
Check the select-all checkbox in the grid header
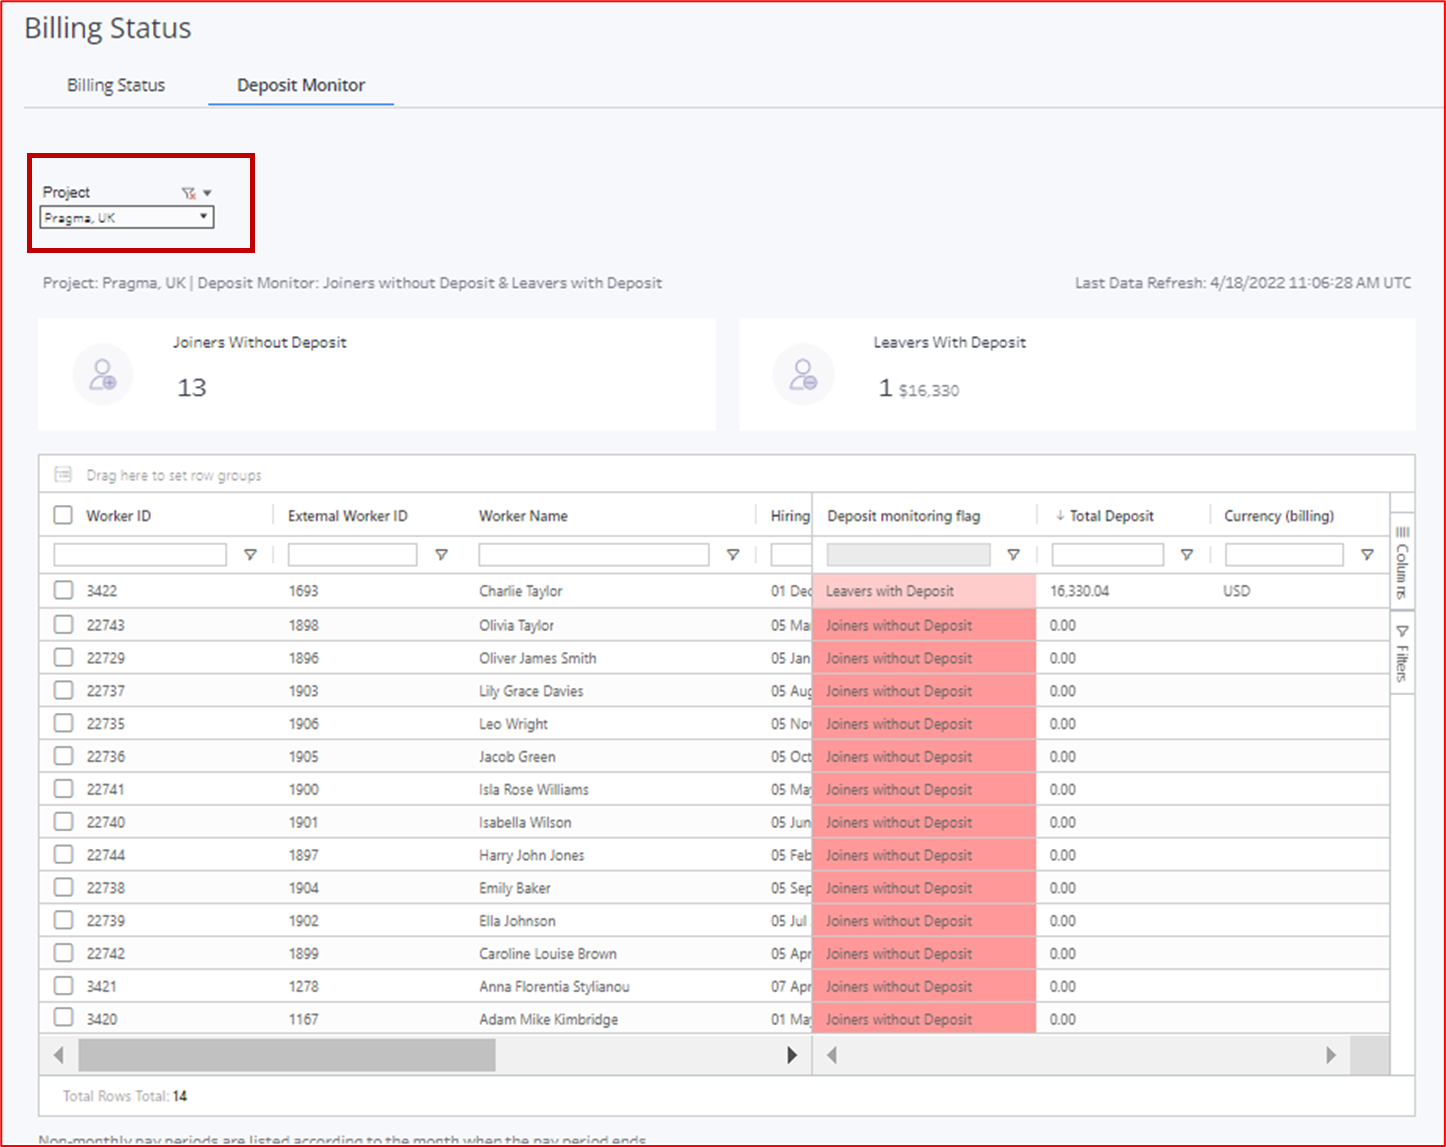63,514
